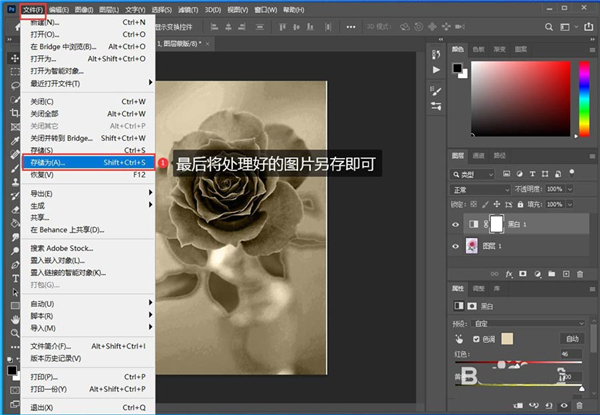Screen dimensions: 600x415
Task: Select the Move tool in toolbar
Action: [x=13, y=60]
